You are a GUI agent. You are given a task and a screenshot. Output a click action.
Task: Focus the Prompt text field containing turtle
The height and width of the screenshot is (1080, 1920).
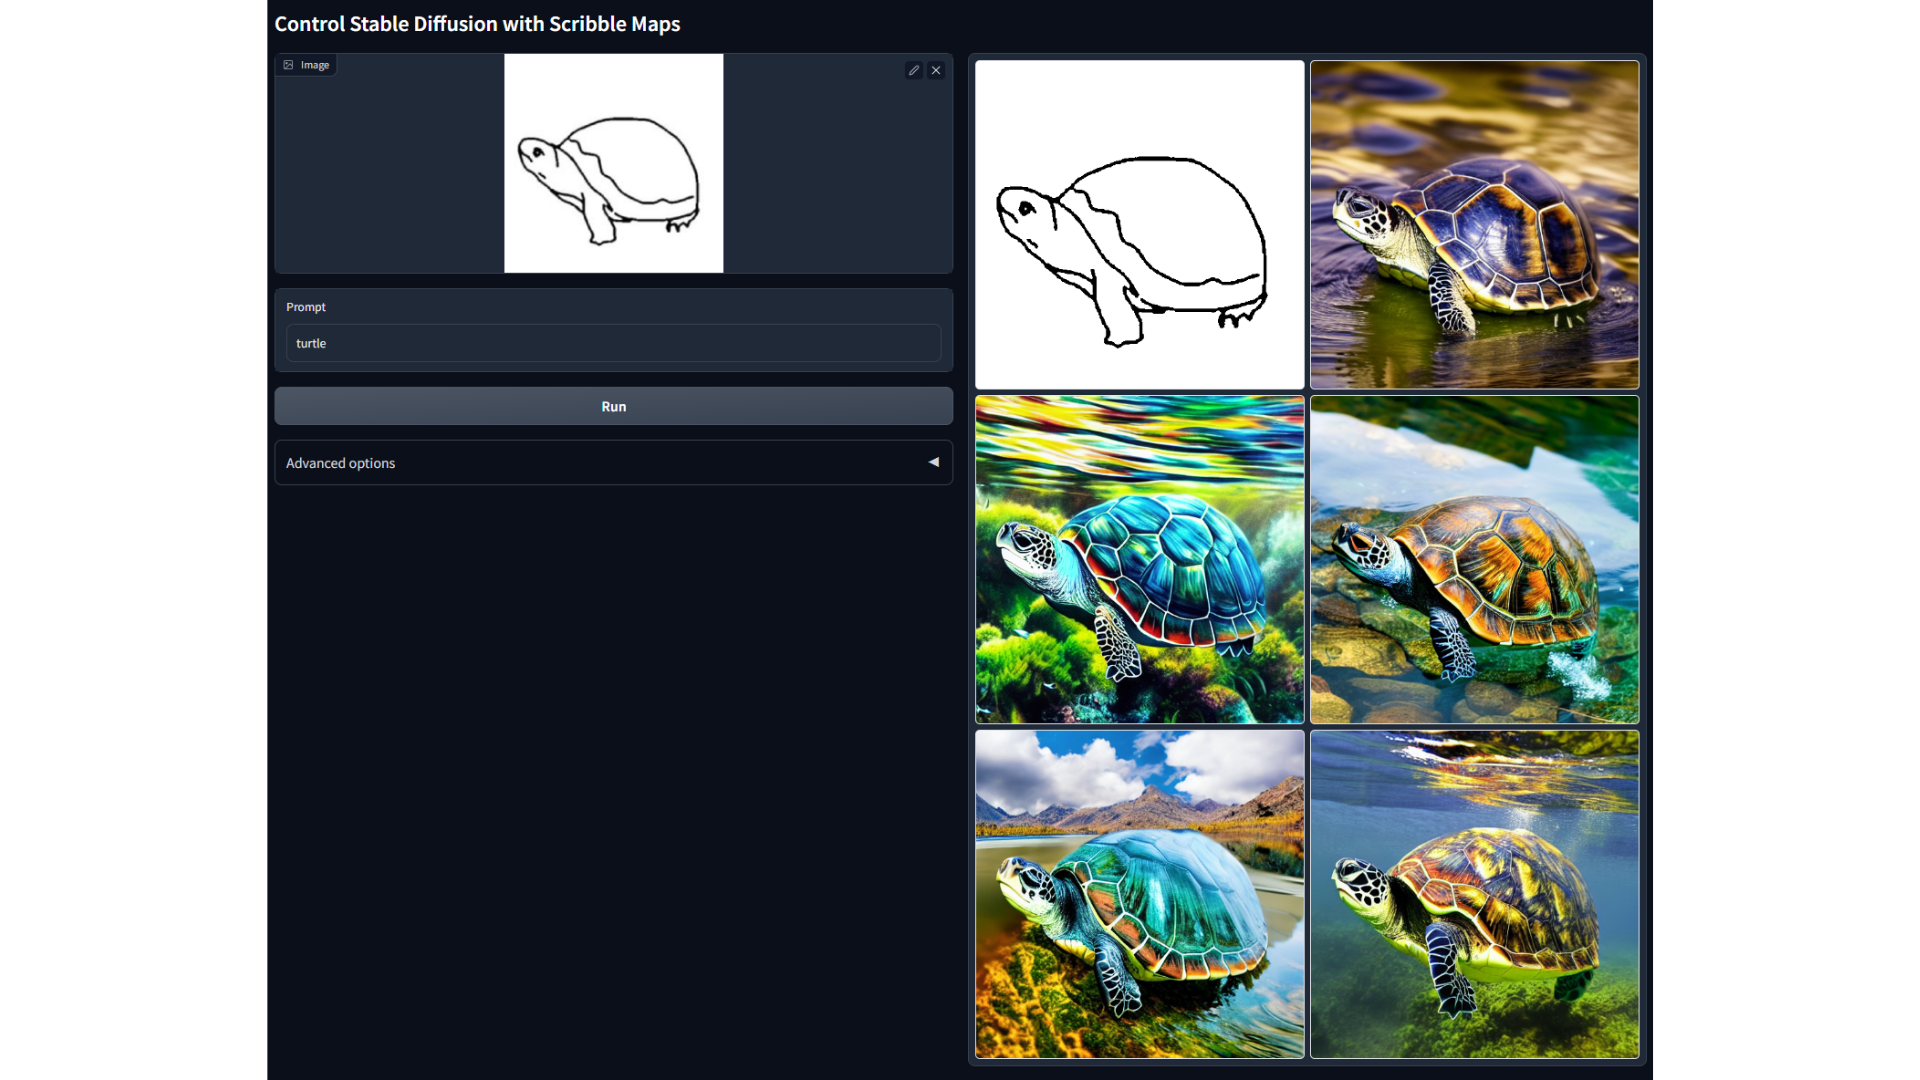613,343
